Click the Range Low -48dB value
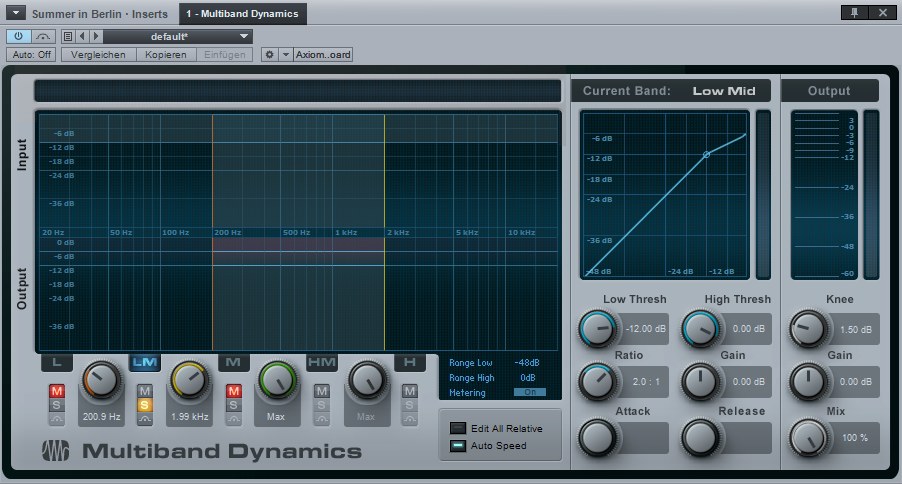 tap(527, 363)
